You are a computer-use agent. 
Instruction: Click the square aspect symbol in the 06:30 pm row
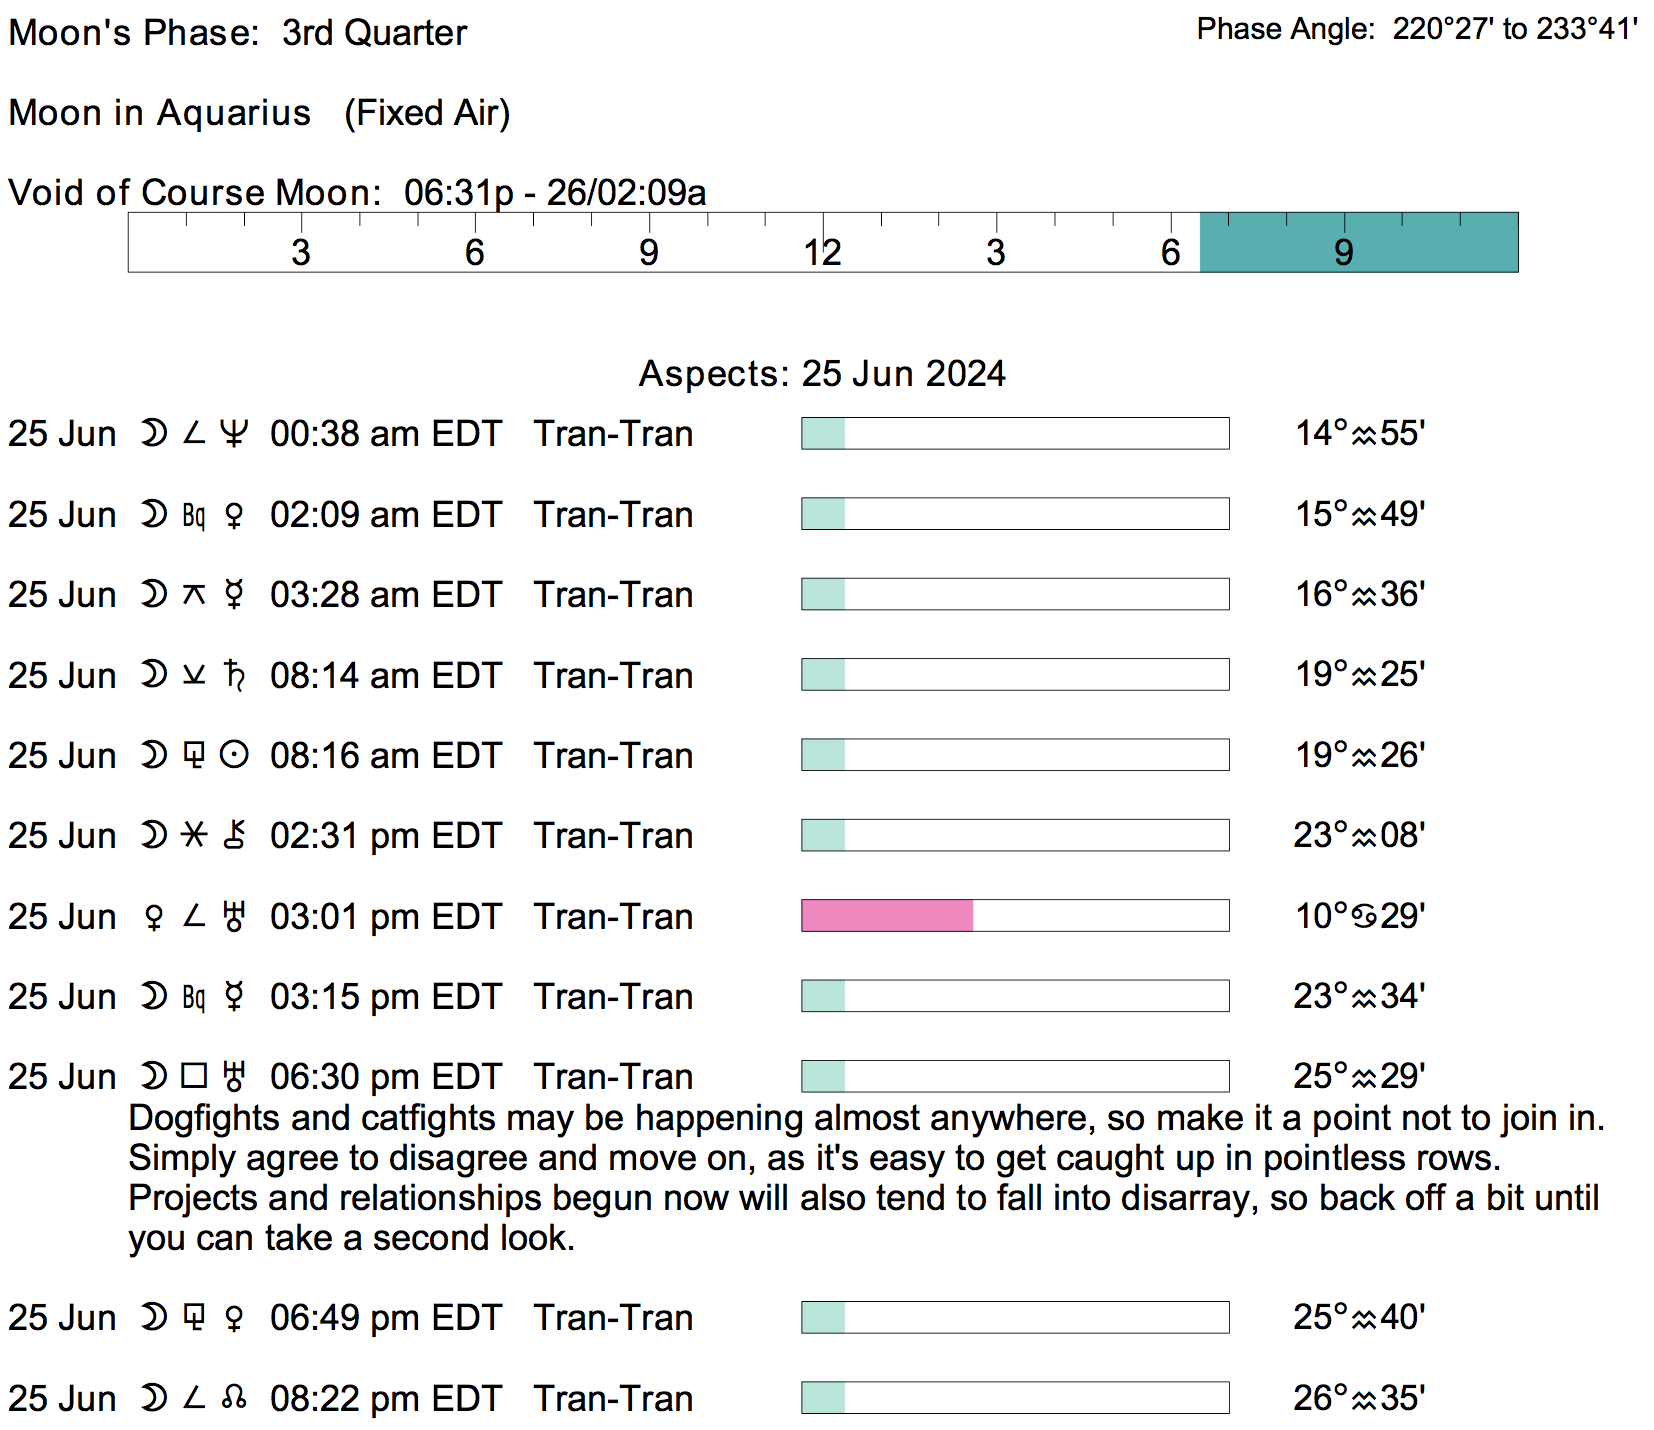[194, 1076]
